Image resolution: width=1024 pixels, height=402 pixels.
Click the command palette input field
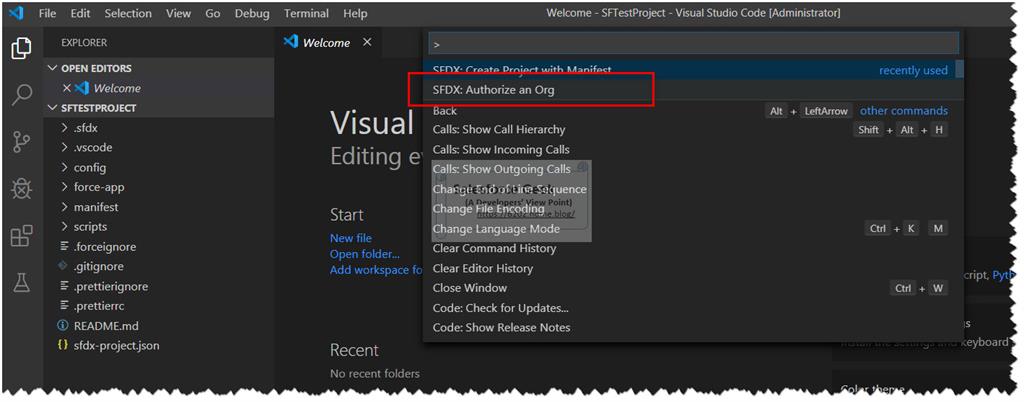coord(694,44)
